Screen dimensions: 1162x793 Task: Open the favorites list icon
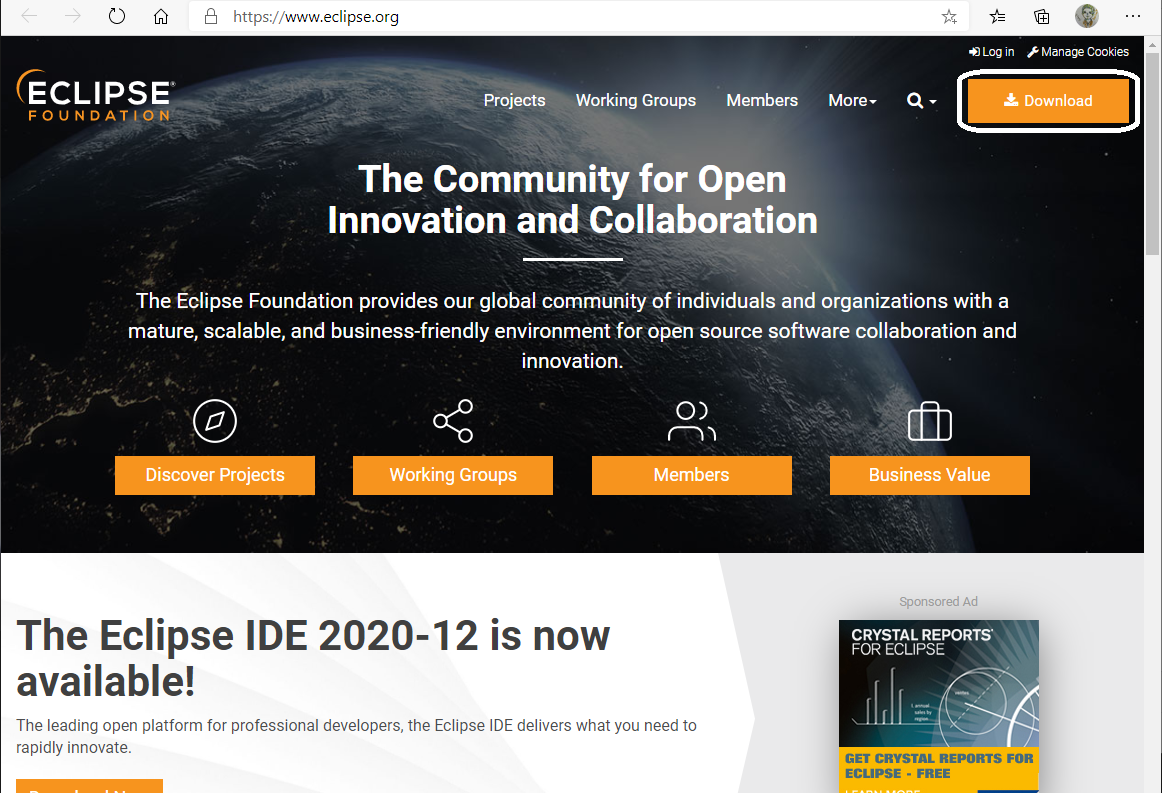(997, 16)
